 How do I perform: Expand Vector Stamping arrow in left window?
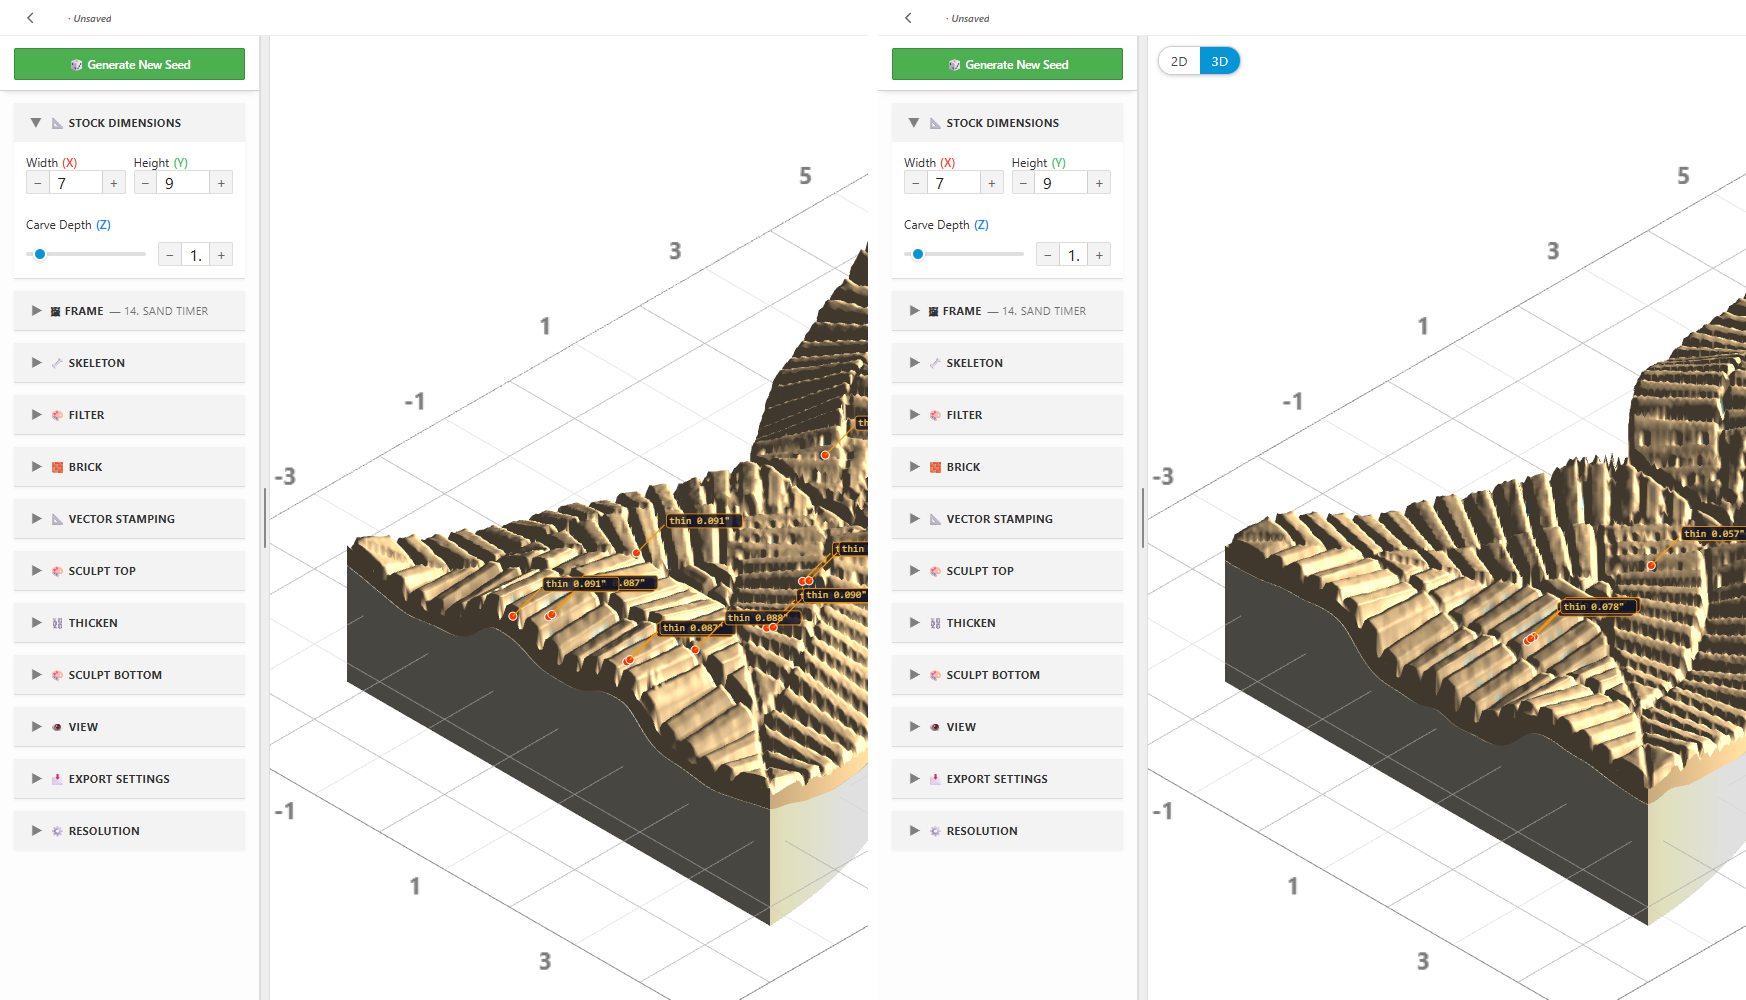pyautogui.click(x=36, y=519)
